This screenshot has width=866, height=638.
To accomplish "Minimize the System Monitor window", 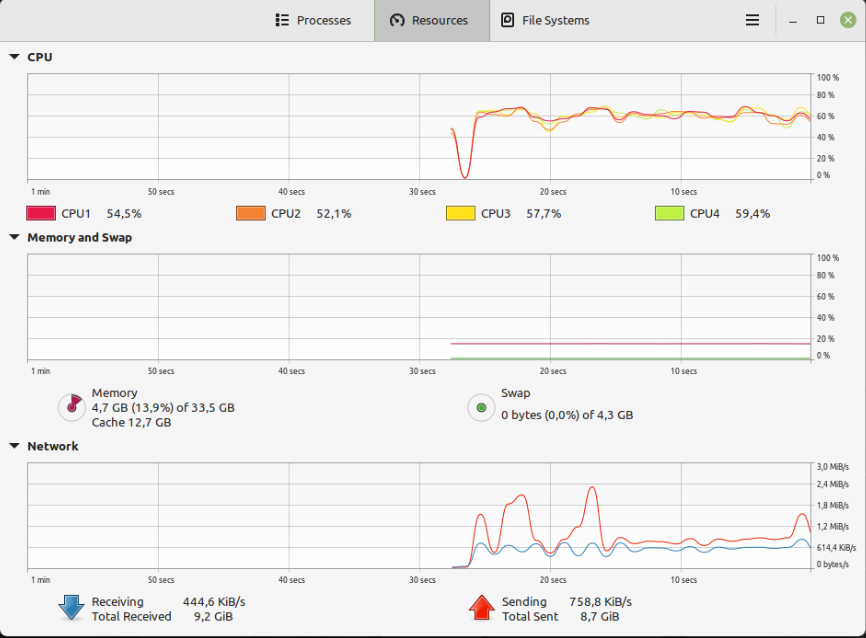I will click(792, 20).
